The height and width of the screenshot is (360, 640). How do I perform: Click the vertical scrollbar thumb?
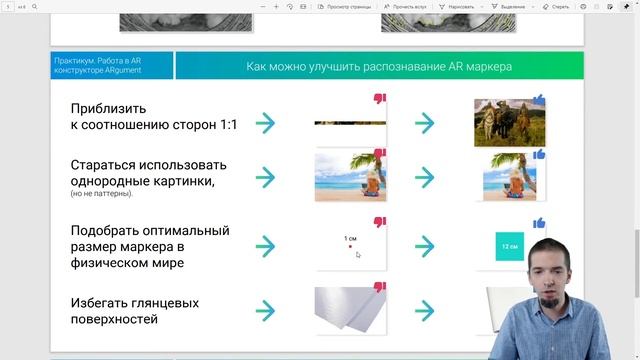point(637,264)
